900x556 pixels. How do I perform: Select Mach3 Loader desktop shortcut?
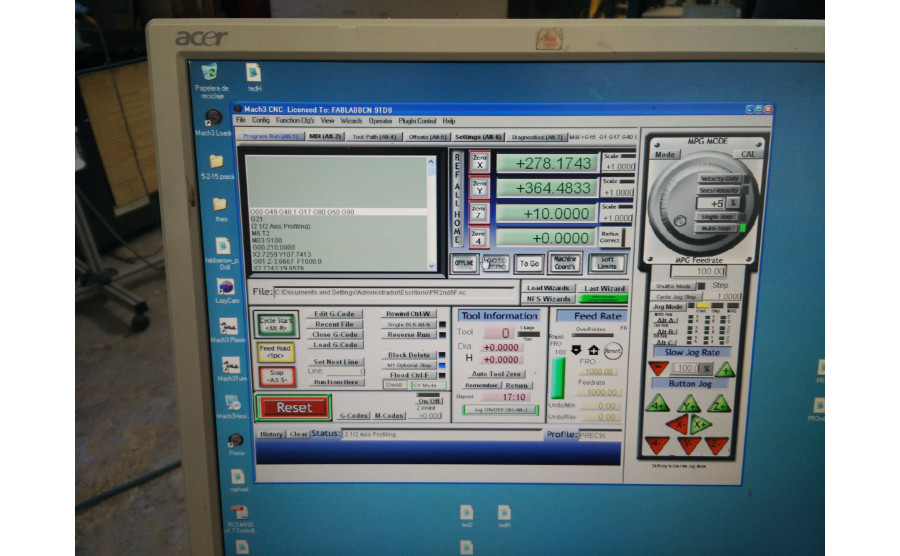click(x=213, y=122)
